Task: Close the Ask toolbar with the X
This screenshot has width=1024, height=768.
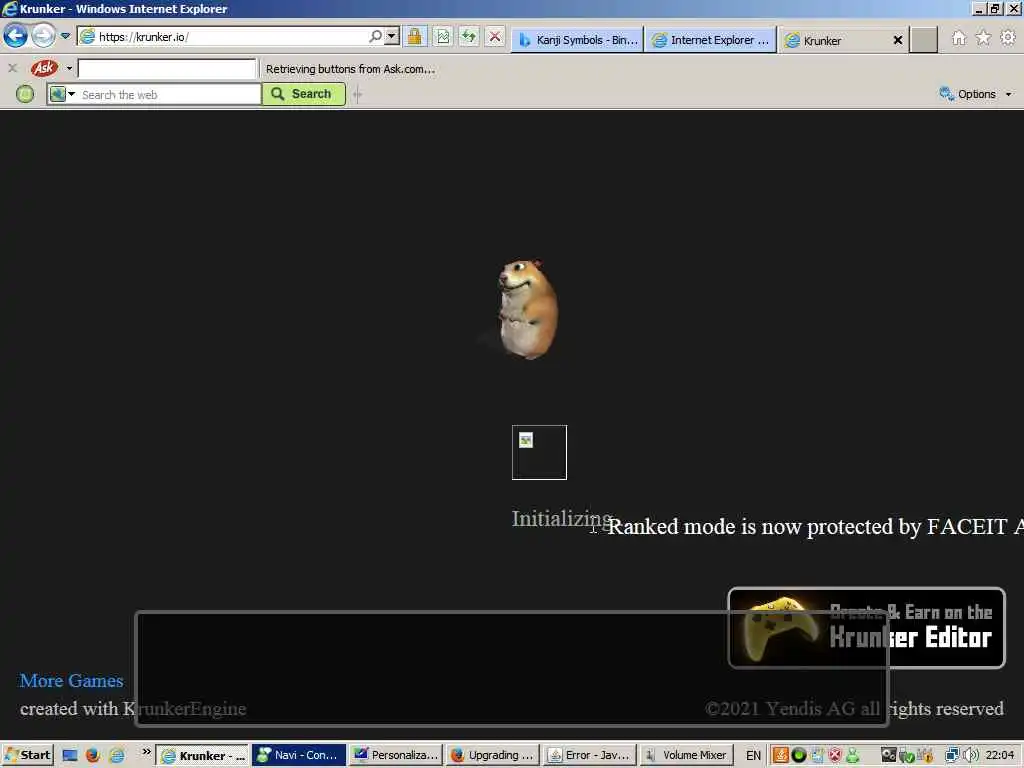Action: click(x=12, y=68)
